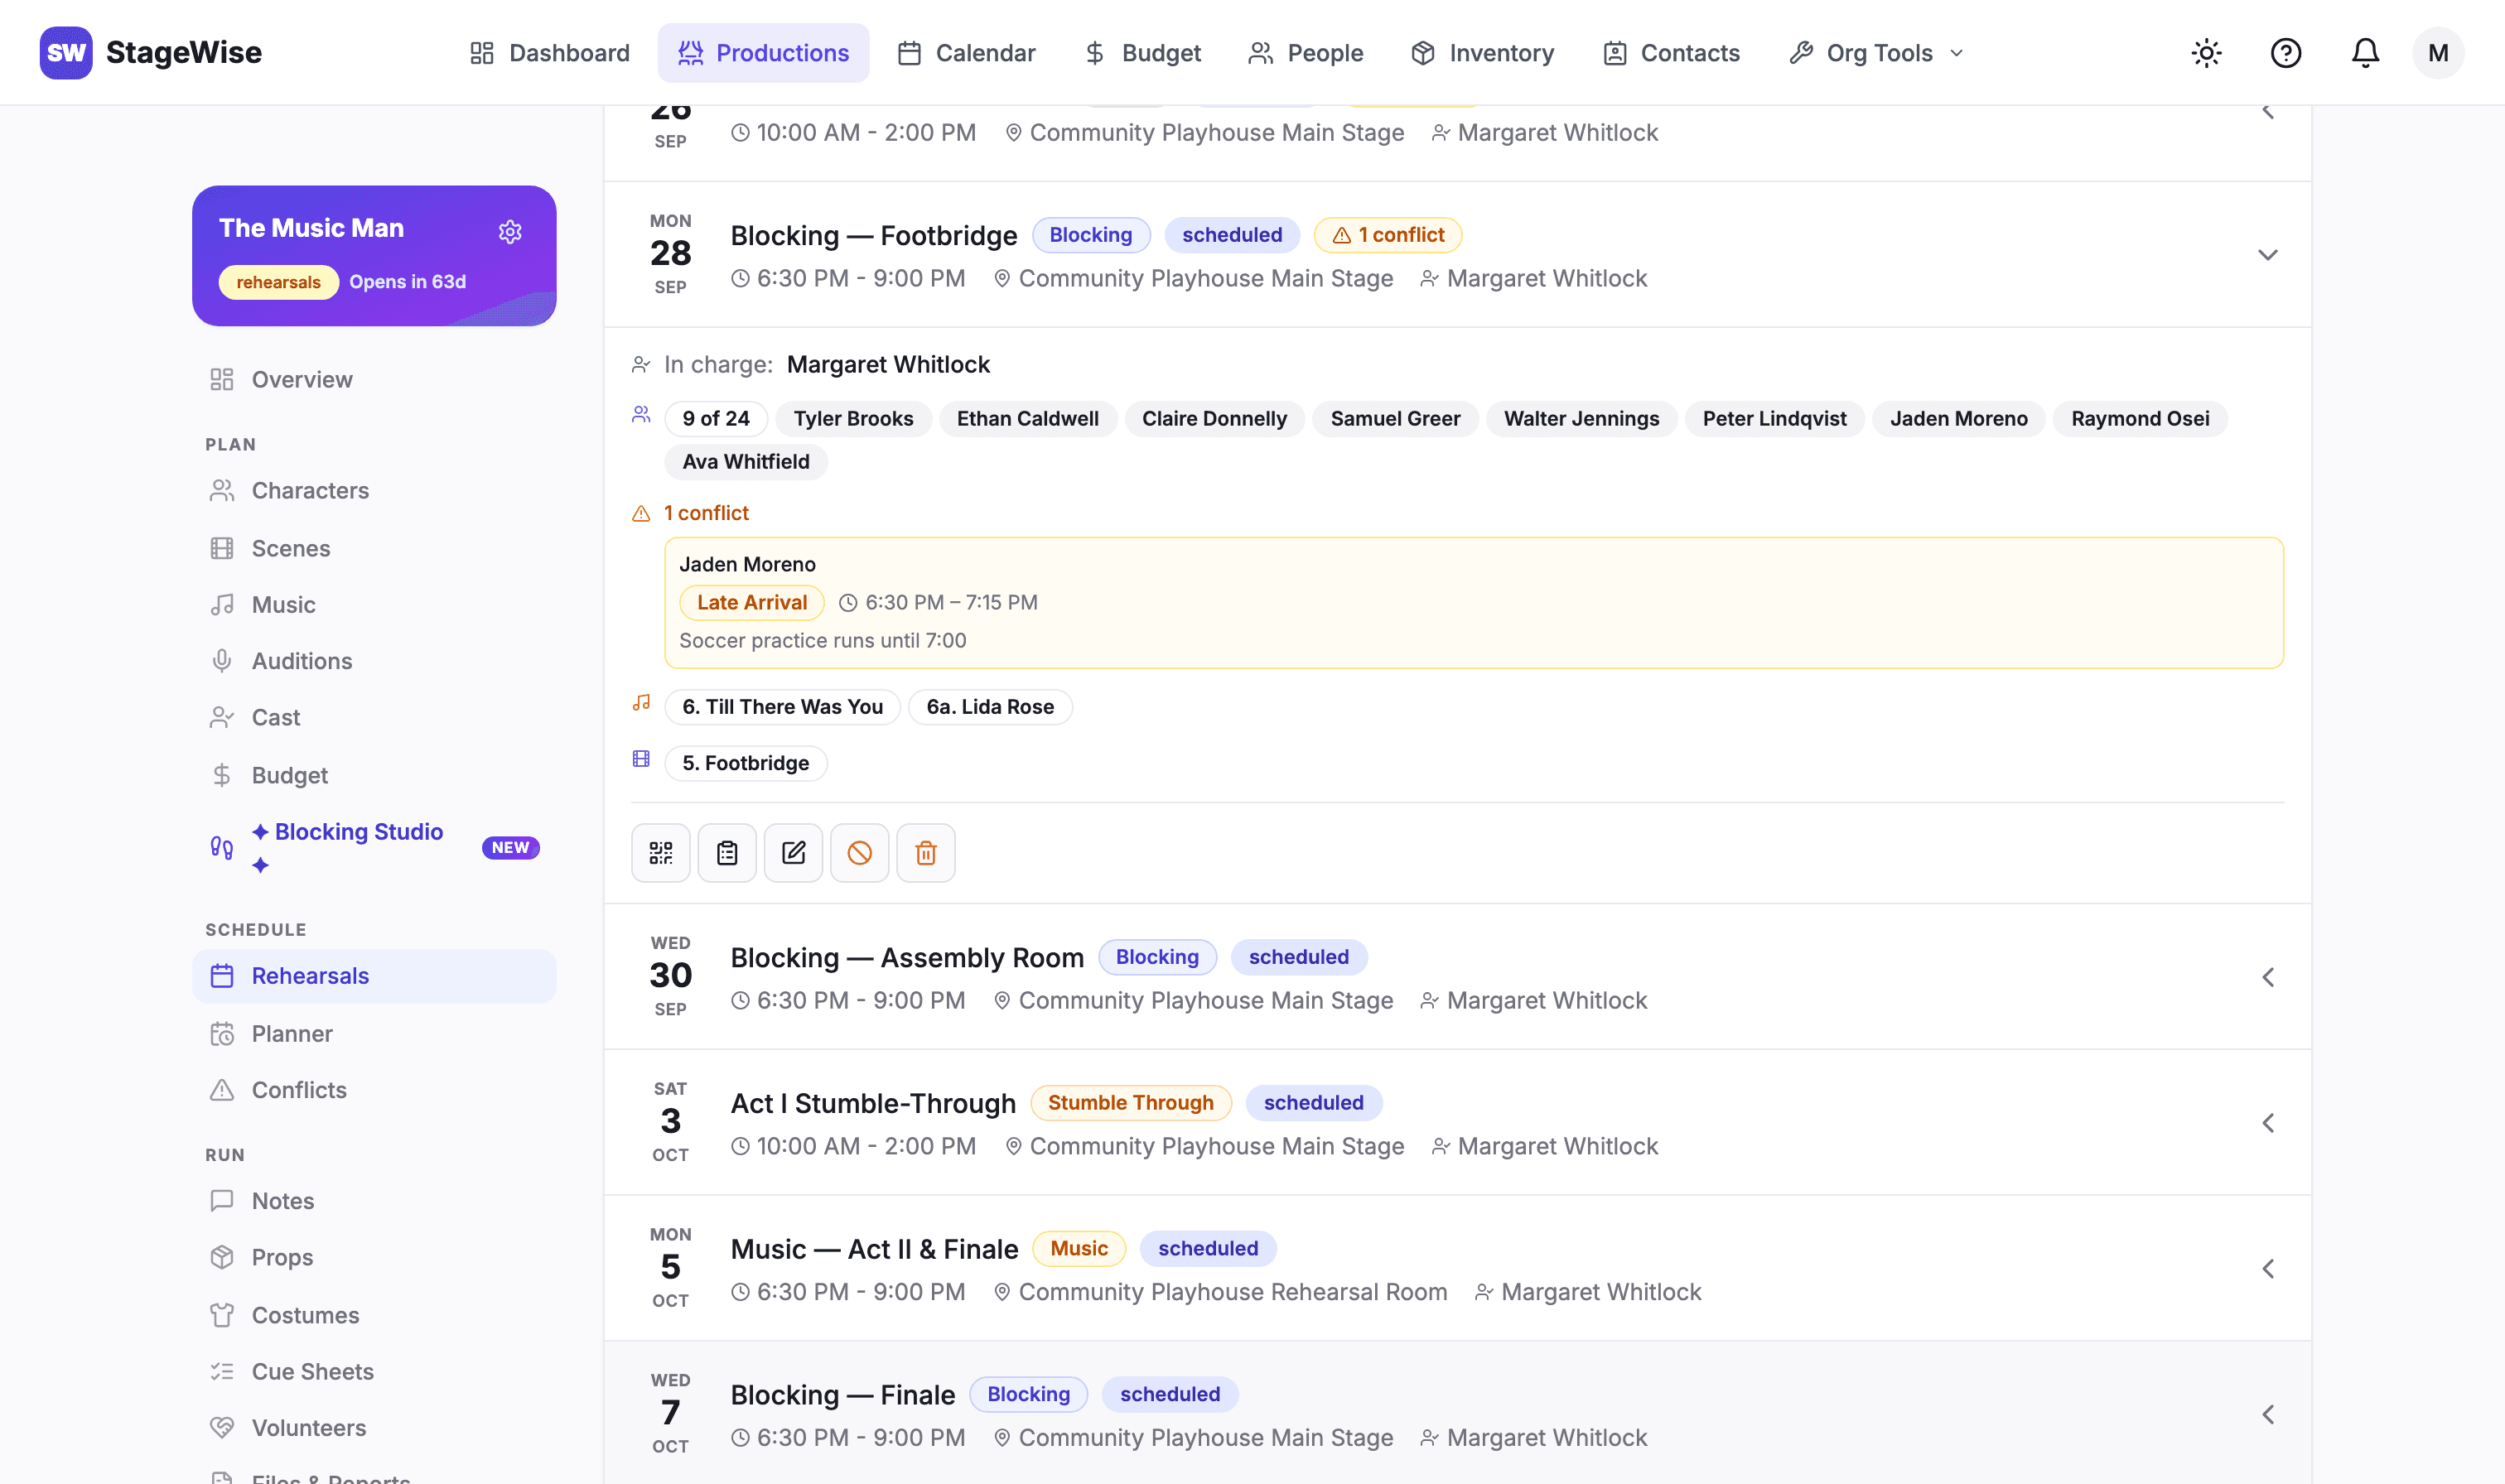Collapse the Blocking — Footbridge rehearsal chevron
The height and width of the screenshot is (1484, 2505).
tap(2267, 255)
